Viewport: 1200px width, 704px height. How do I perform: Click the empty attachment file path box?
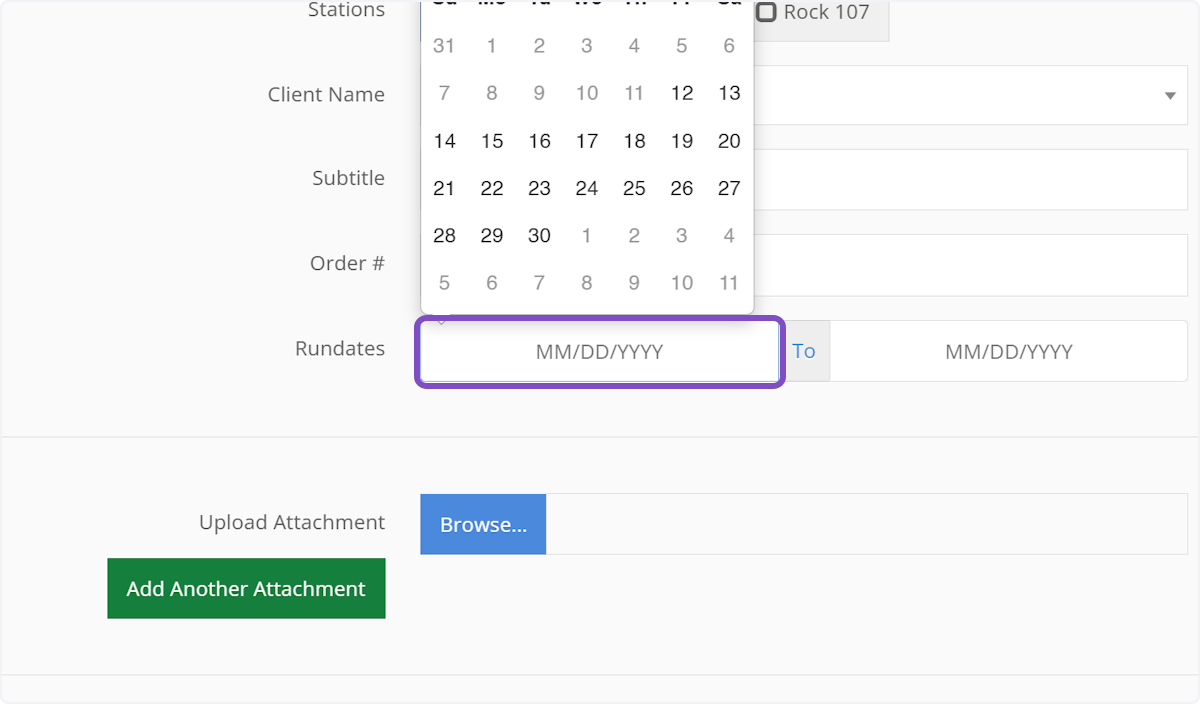866,524
